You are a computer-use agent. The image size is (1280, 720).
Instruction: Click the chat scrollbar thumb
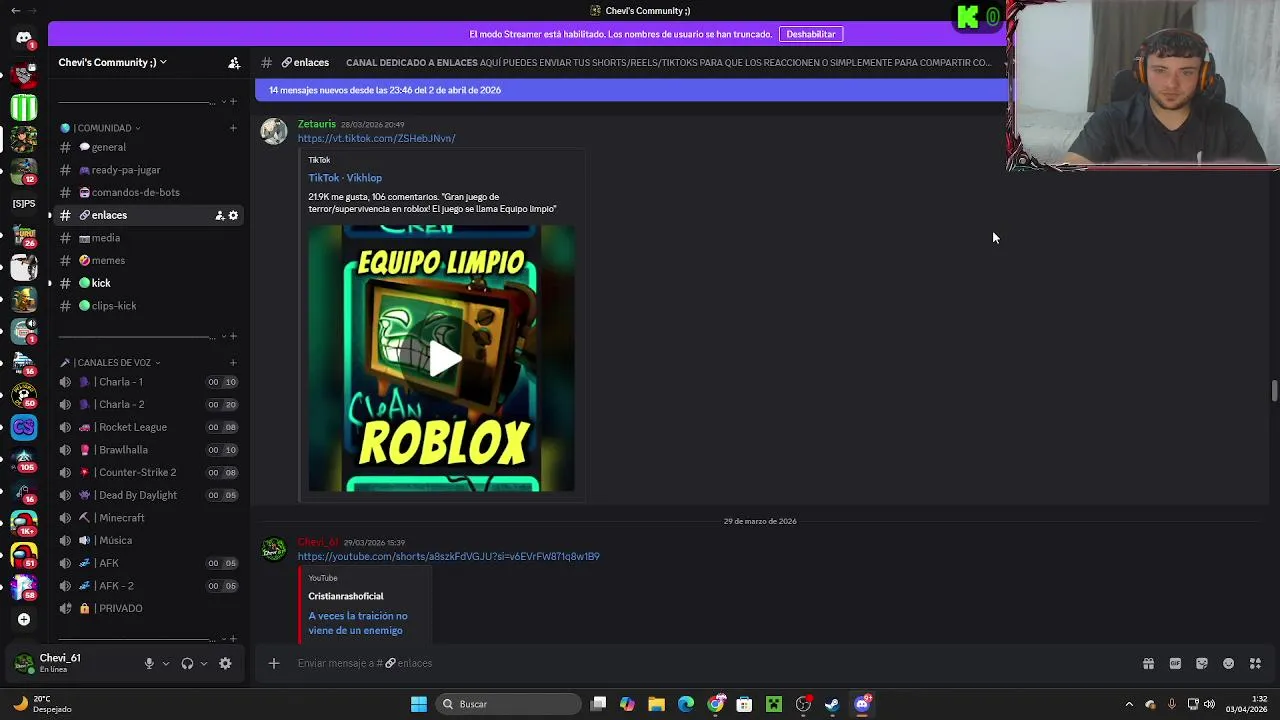[x=1274, y=391]
